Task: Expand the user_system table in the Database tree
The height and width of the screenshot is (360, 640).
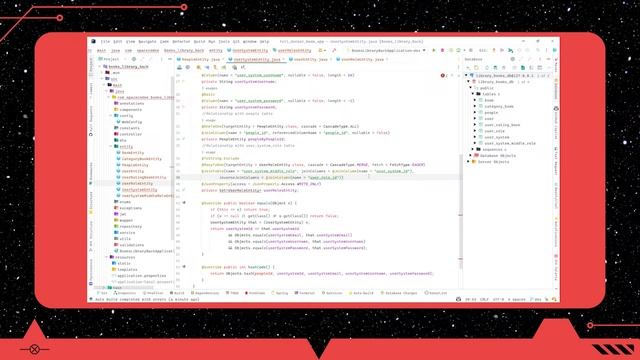Action: click(x=476, y=137)
